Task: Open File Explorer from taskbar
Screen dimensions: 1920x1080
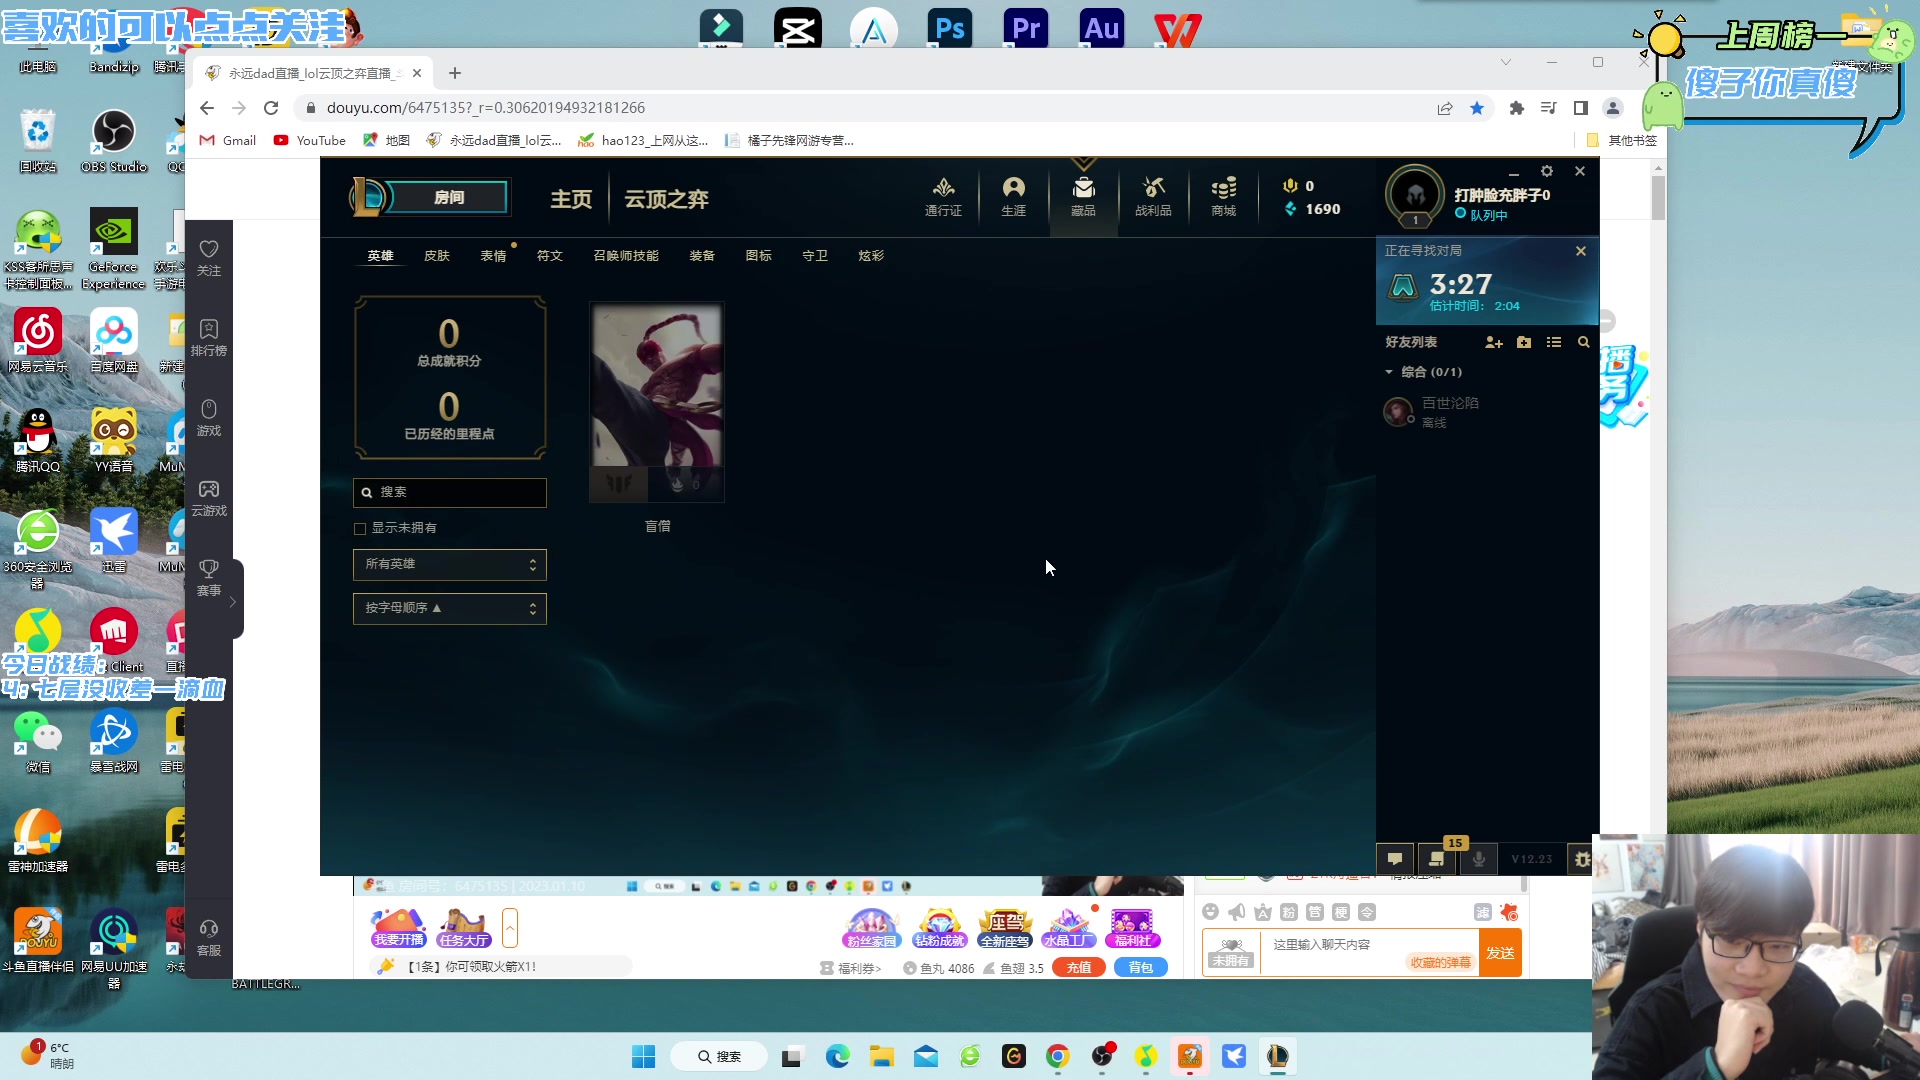Action: [x=881, y=1057]
